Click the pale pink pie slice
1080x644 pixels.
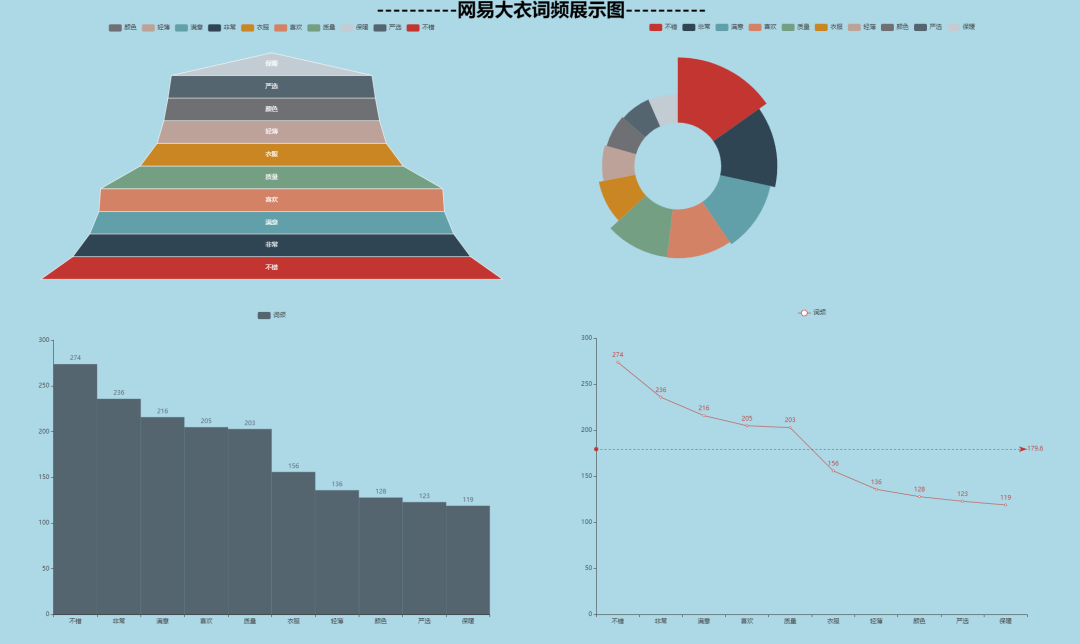click(618, 163)
